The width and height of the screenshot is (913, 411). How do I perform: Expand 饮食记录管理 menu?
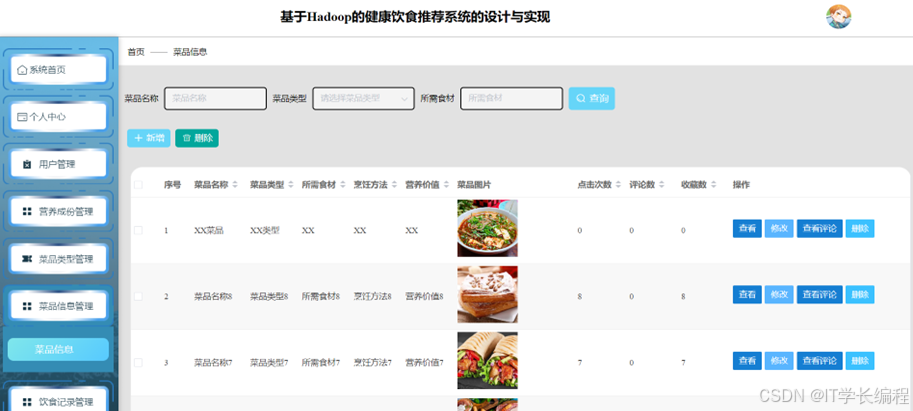pyautogui.click(x=58, y=402)
